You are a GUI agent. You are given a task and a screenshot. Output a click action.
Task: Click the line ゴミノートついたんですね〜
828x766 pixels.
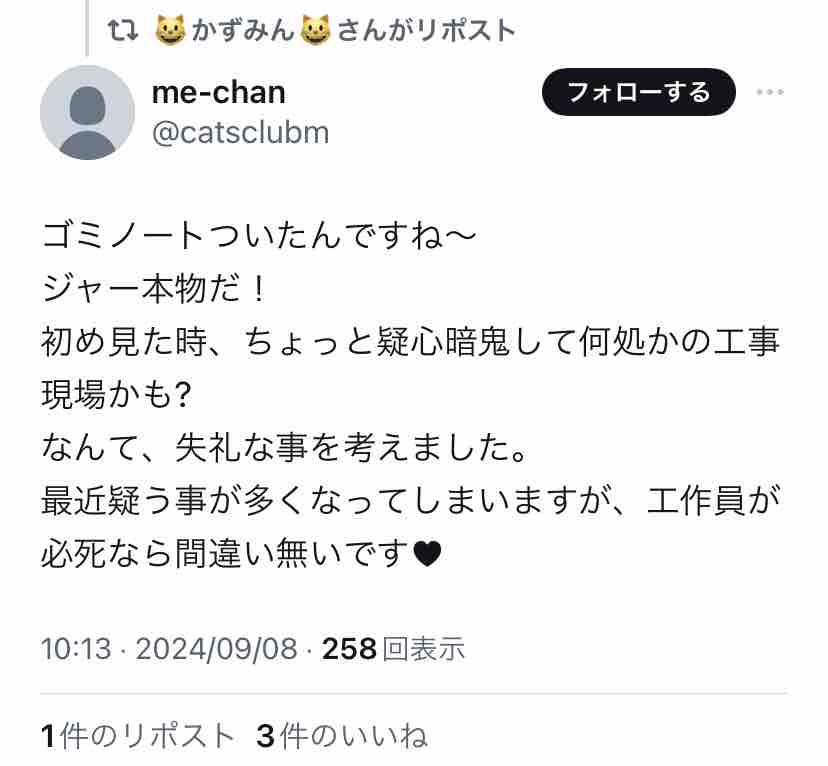tap(250, 237)
